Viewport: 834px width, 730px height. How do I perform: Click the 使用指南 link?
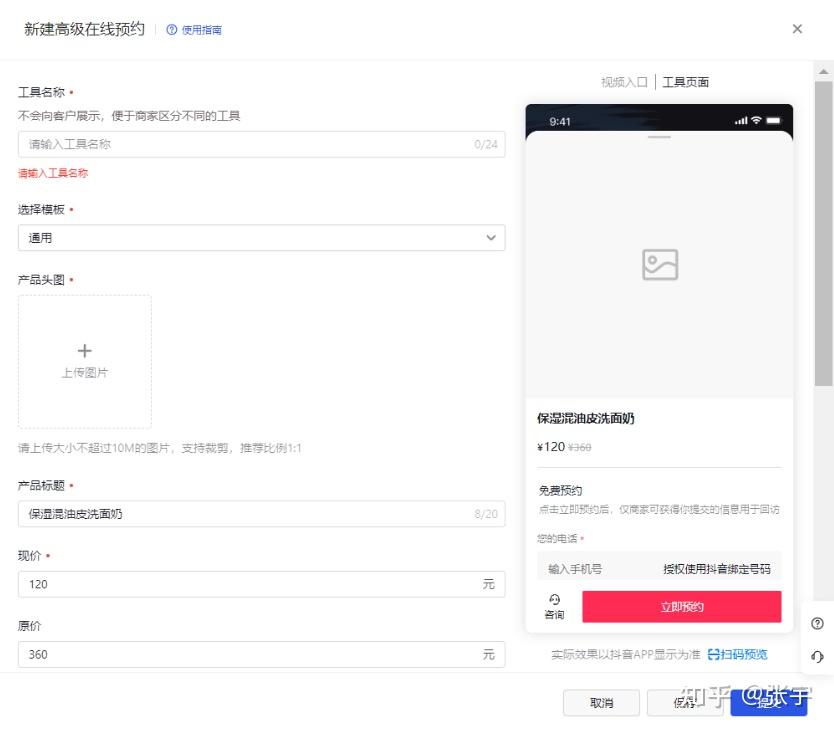point(202,30)
